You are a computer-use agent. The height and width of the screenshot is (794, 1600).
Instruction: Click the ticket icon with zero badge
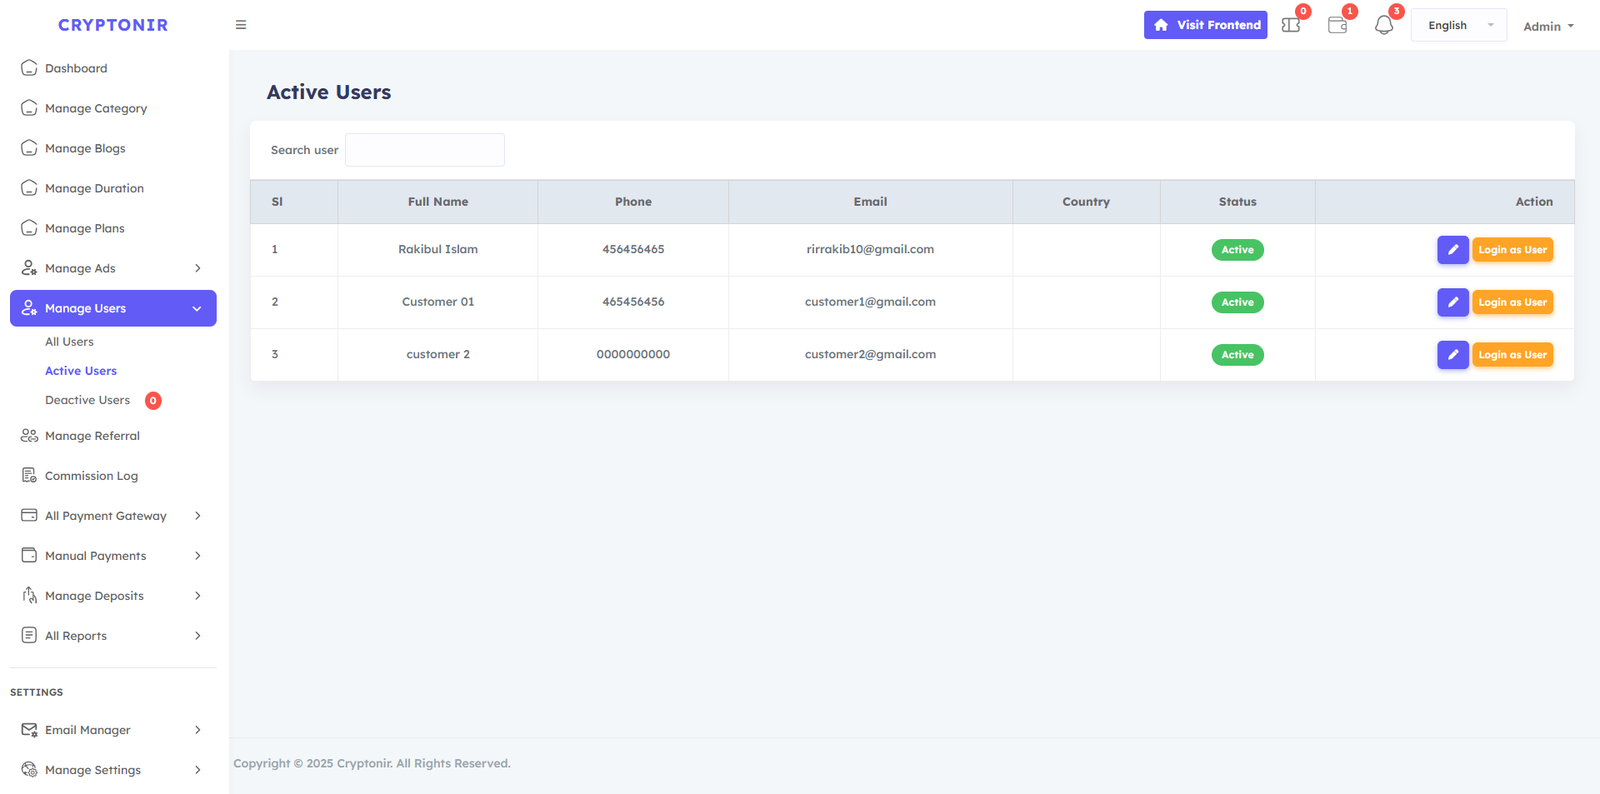[x=1291, y=25]
